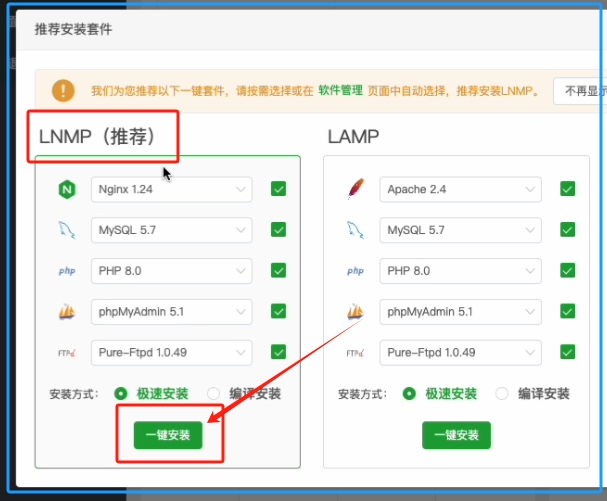The width and height of the screenshot is (607, 501).
Task: Uncheck the Apache 2.4 checkbox
Action: tap(568, 189)
